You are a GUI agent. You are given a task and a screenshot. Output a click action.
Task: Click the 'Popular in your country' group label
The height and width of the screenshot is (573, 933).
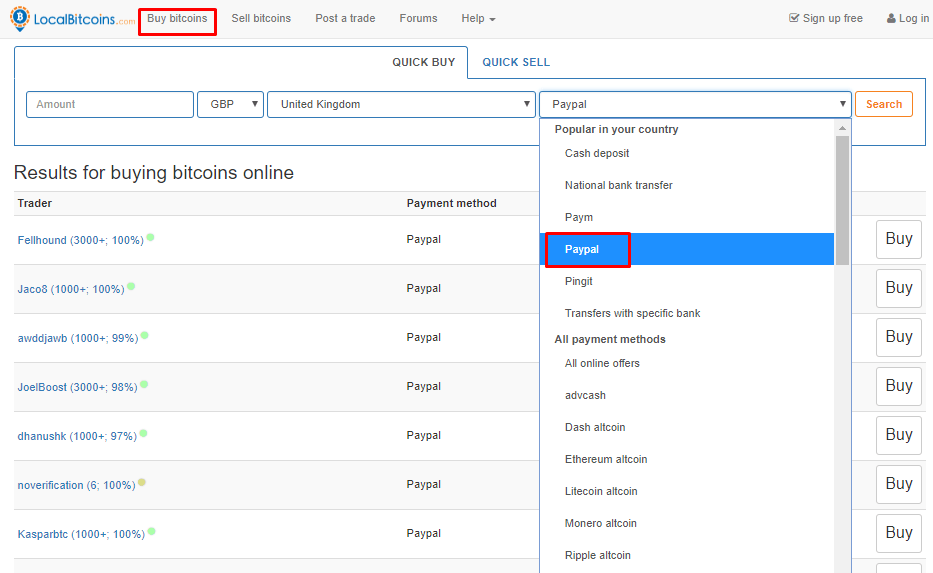coord(616,129)
